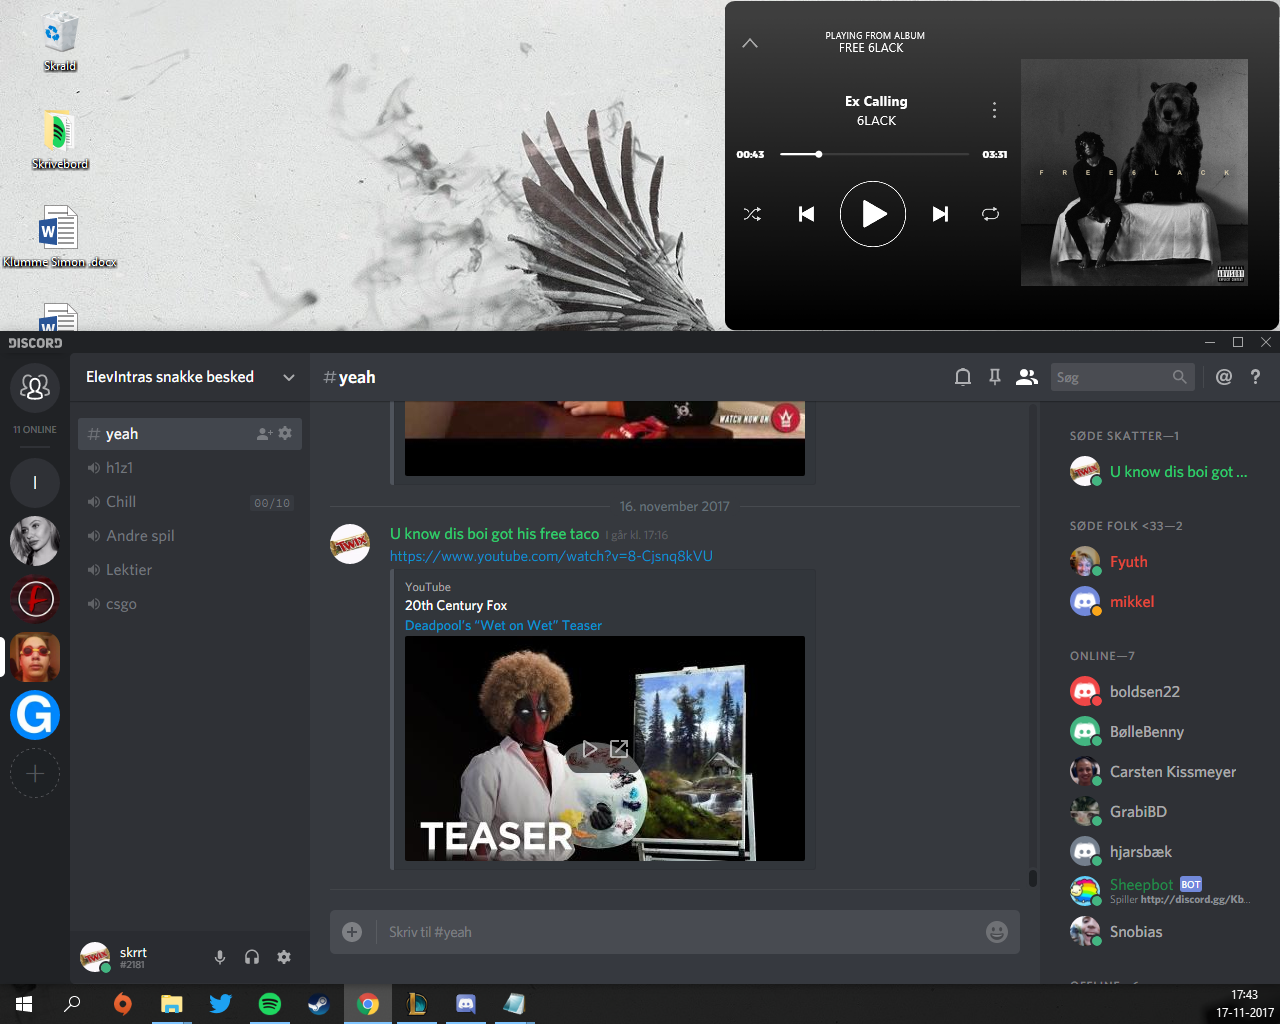Select the blue G server icon
Viewport: 1280px width, 1024px height.
pyautogui.click(x=35, y=715)
